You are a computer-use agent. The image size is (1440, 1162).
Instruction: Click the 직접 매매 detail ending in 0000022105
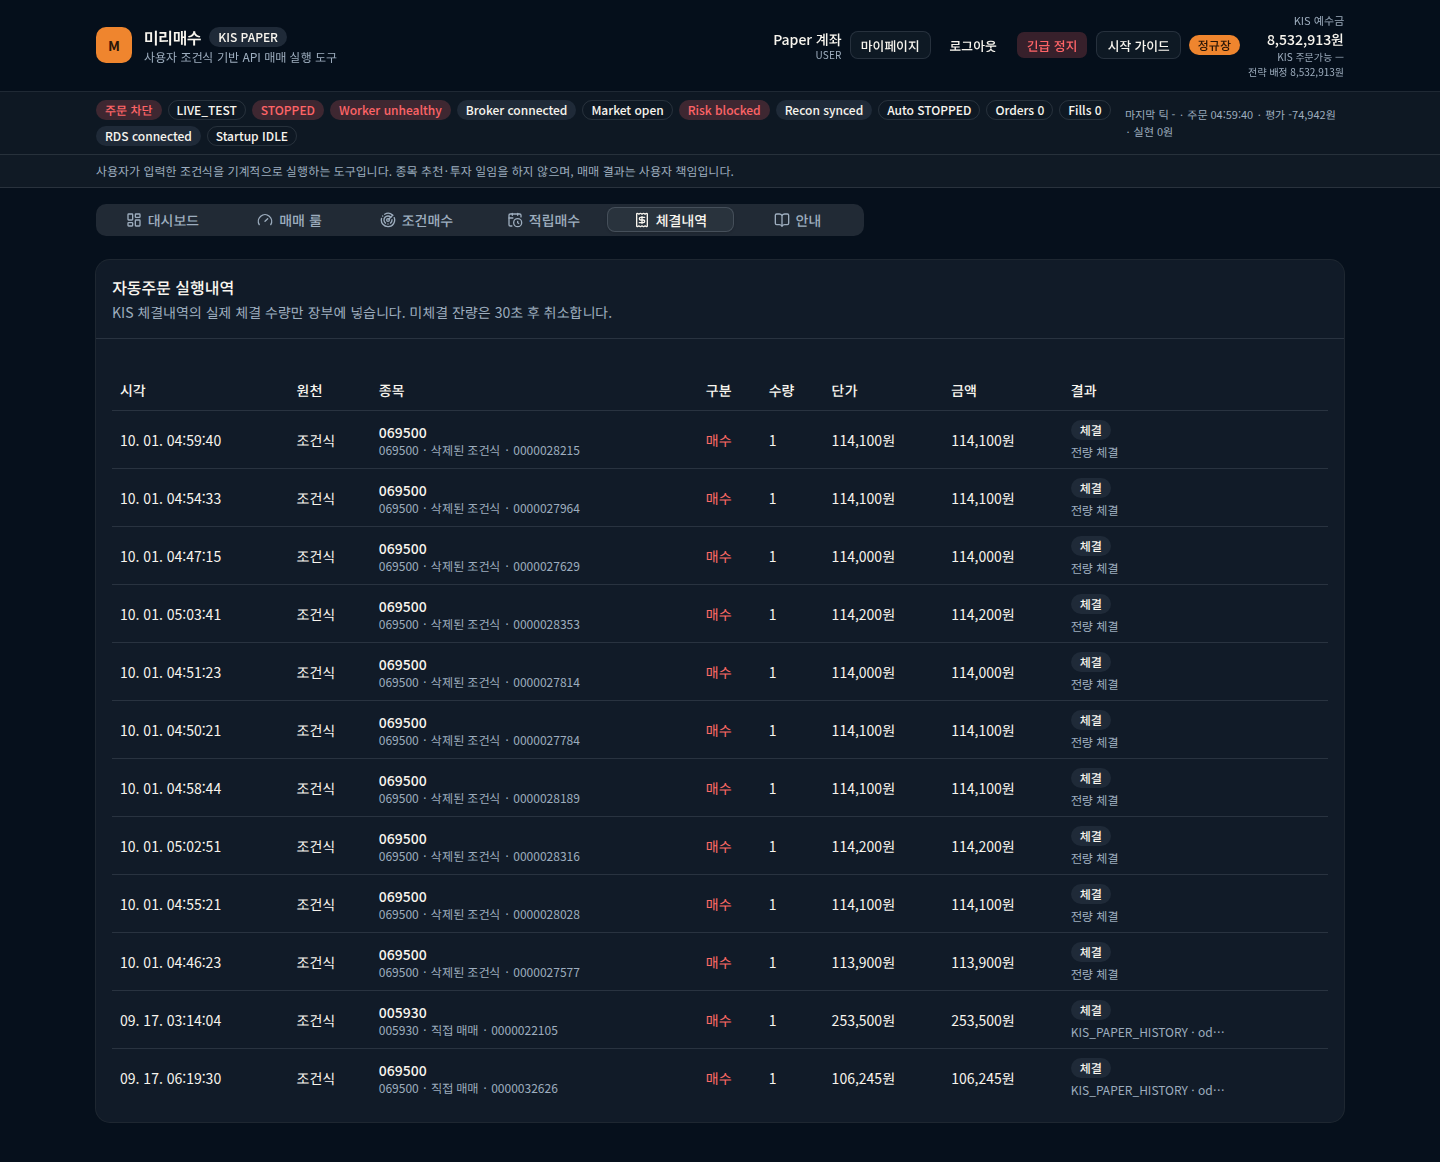coord(468,1030)
